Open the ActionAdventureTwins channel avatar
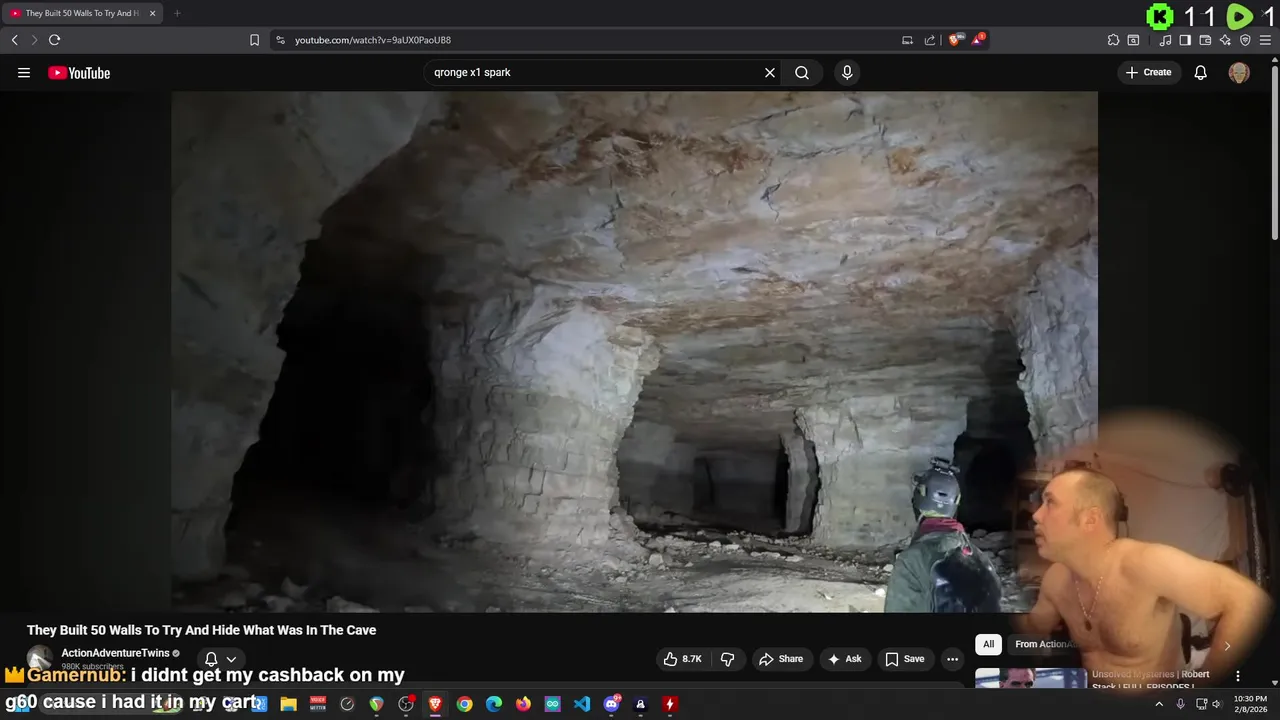Viewport: 1280px width, 720px height. tap(40, 659)
